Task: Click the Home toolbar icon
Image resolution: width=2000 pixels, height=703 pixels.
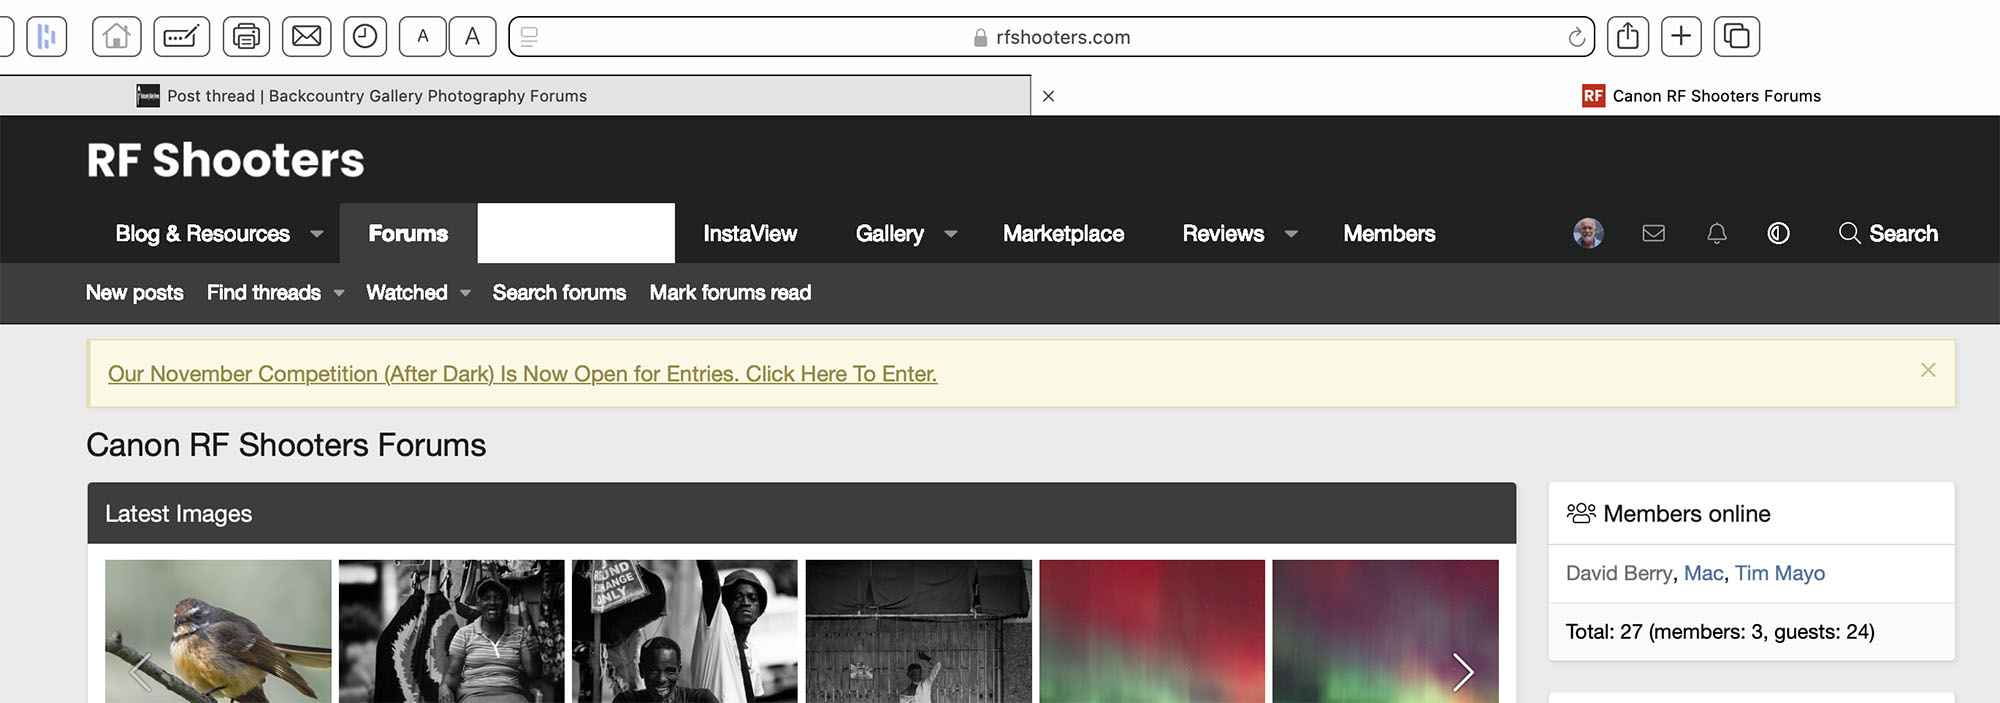Action: [116, 37]
